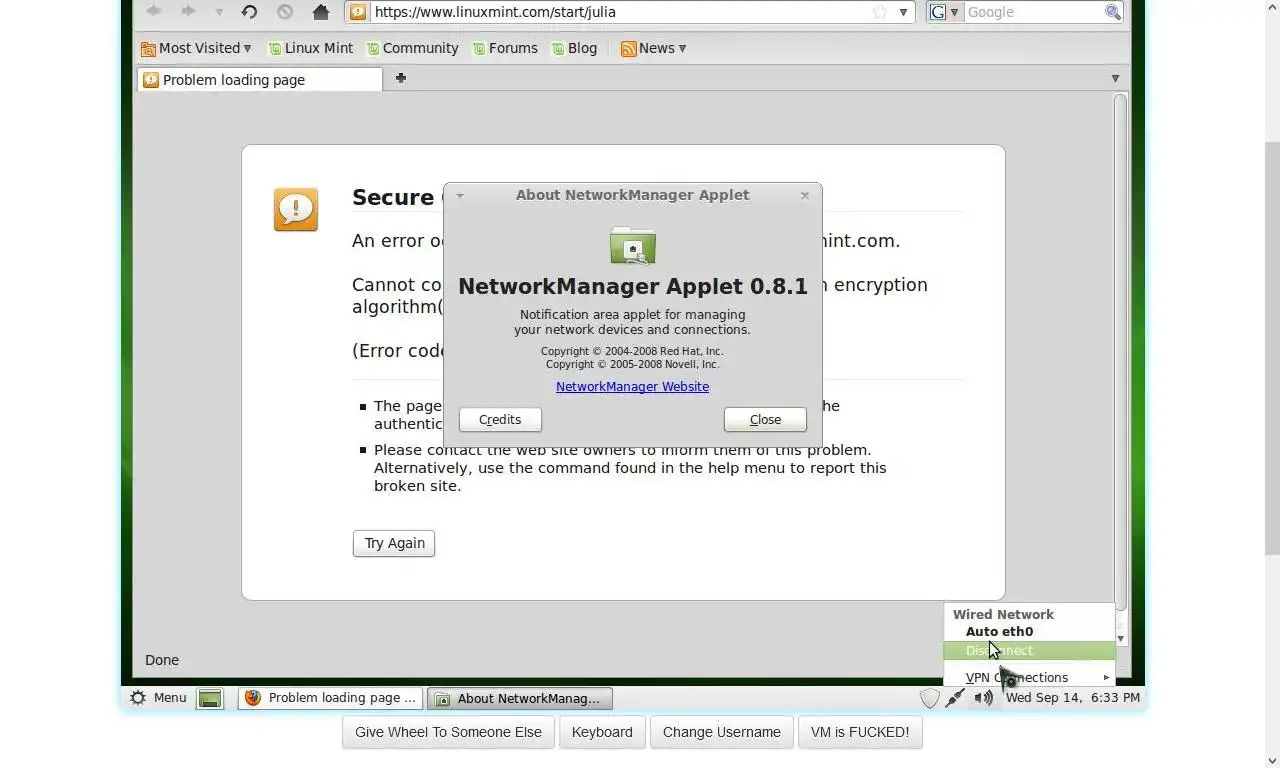Open a new tab with plus icon

pos(401,78)
